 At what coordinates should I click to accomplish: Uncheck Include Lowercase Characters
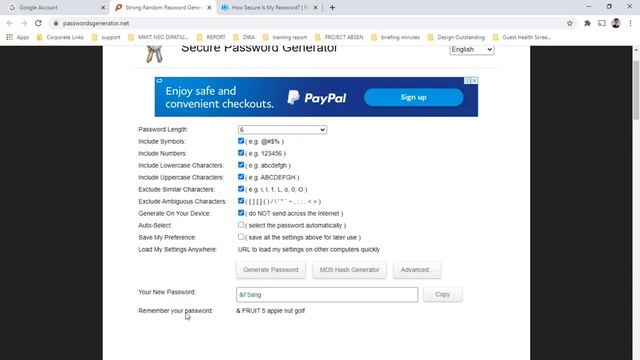pos(241,165)
